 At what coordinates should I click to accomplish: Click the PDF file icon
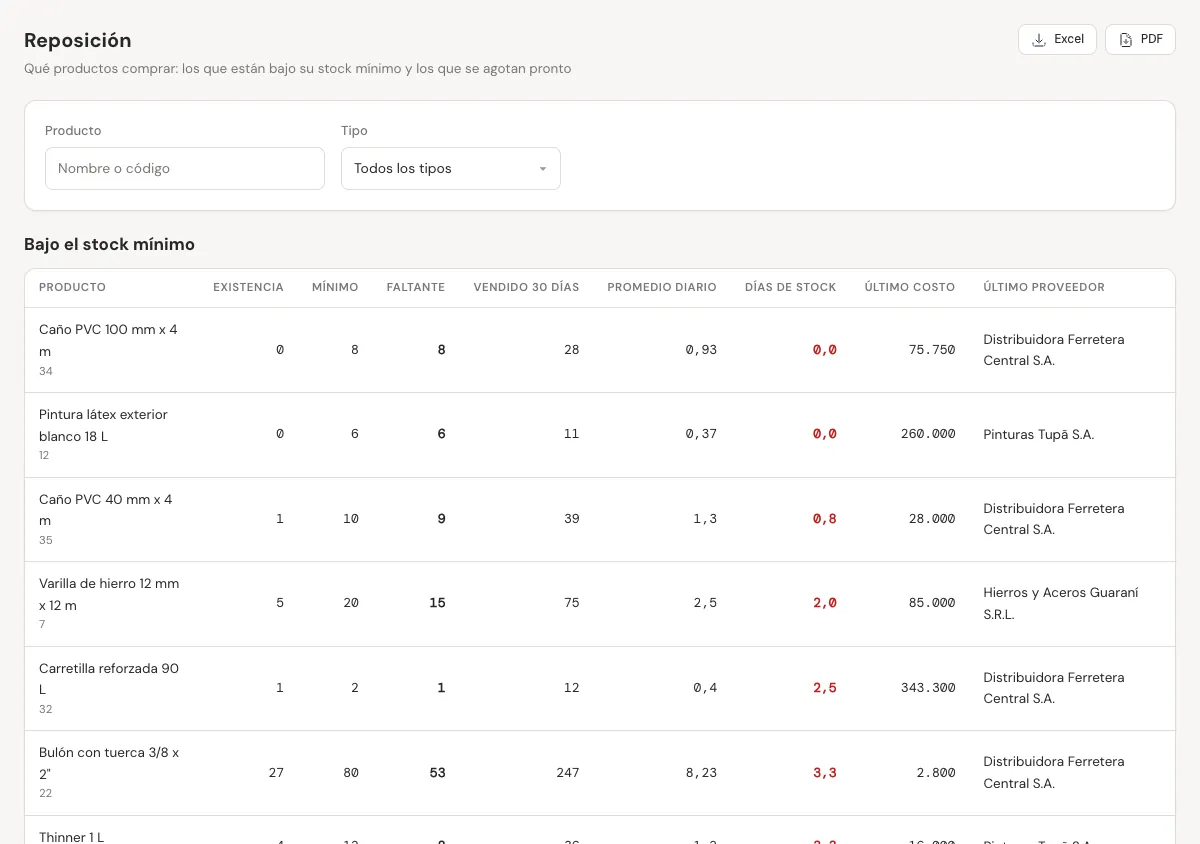[1126, 39]
